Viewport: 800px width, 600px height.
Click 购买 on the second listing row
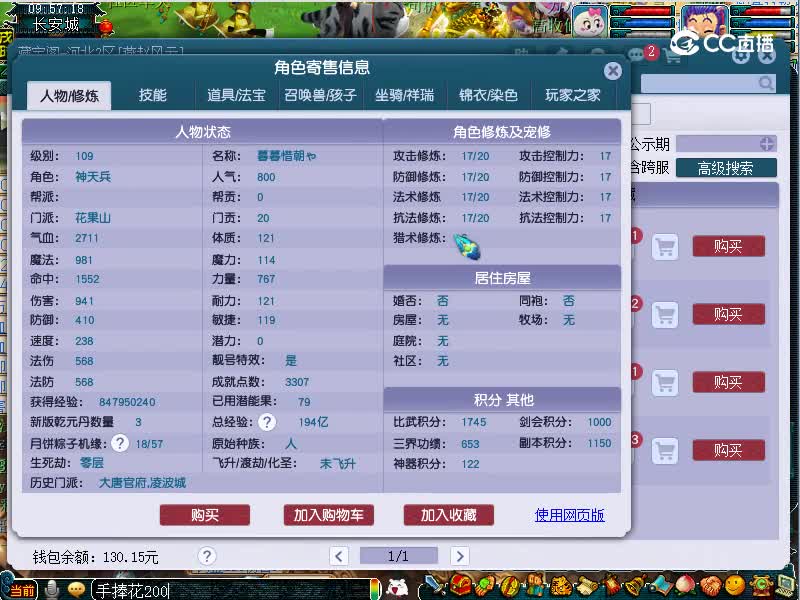[x=728, y=314]
